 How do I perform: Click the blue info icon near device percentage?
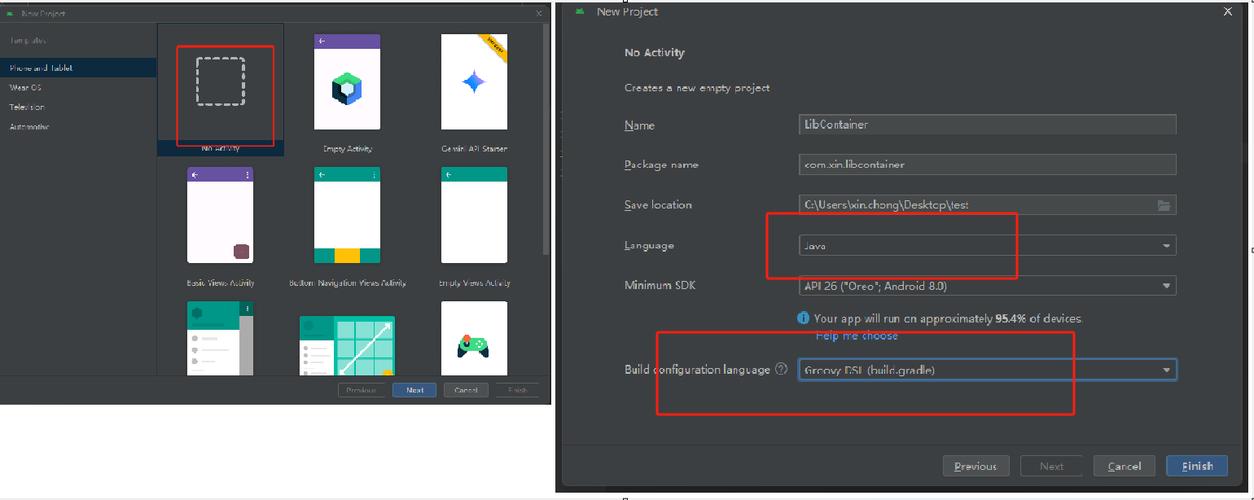coord(803,318)
